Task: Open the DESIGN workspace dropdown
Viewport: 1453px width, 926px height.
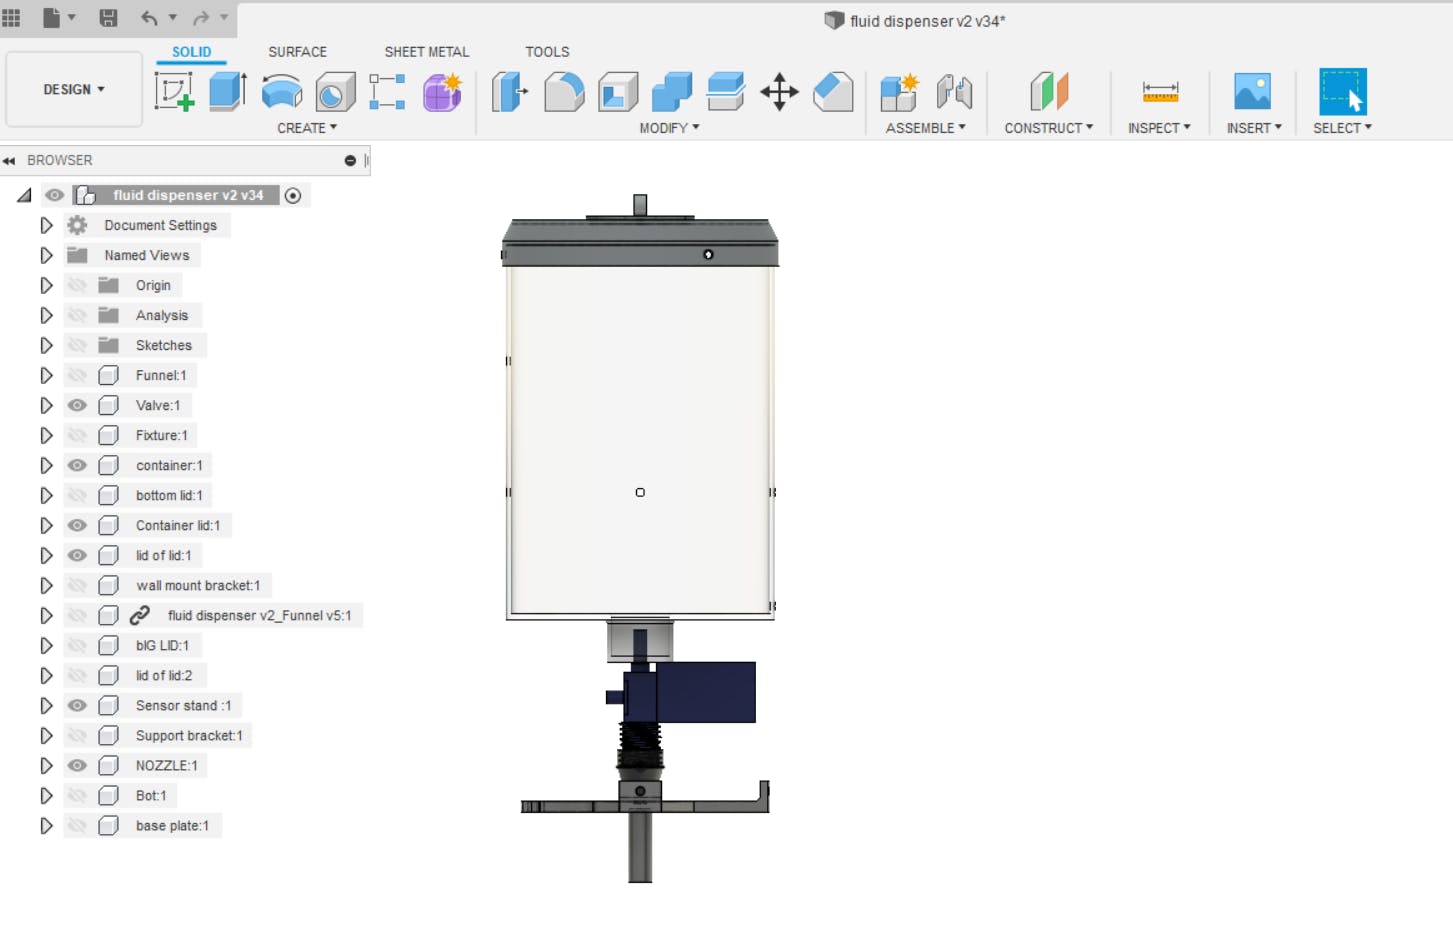Action: [74, 89]
